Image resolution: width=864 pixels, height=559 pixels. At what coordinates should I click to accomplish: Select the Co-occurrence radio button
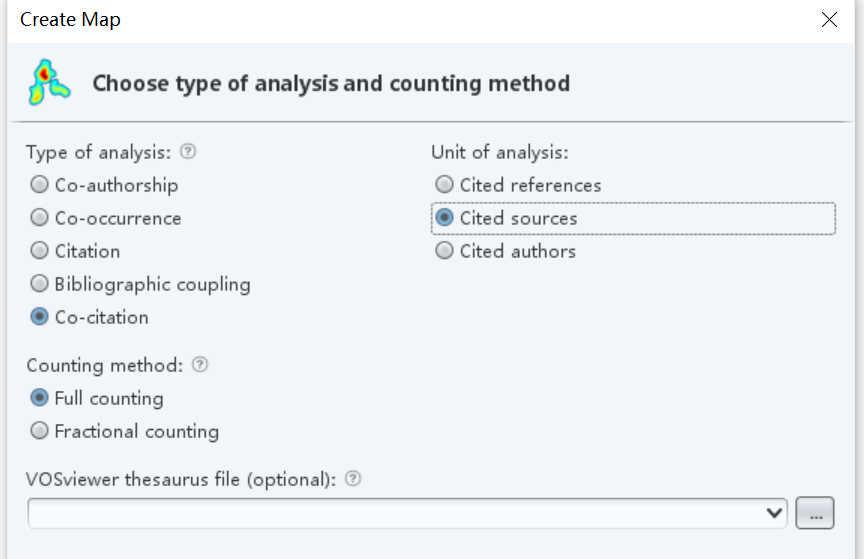(x=40, y=218)
